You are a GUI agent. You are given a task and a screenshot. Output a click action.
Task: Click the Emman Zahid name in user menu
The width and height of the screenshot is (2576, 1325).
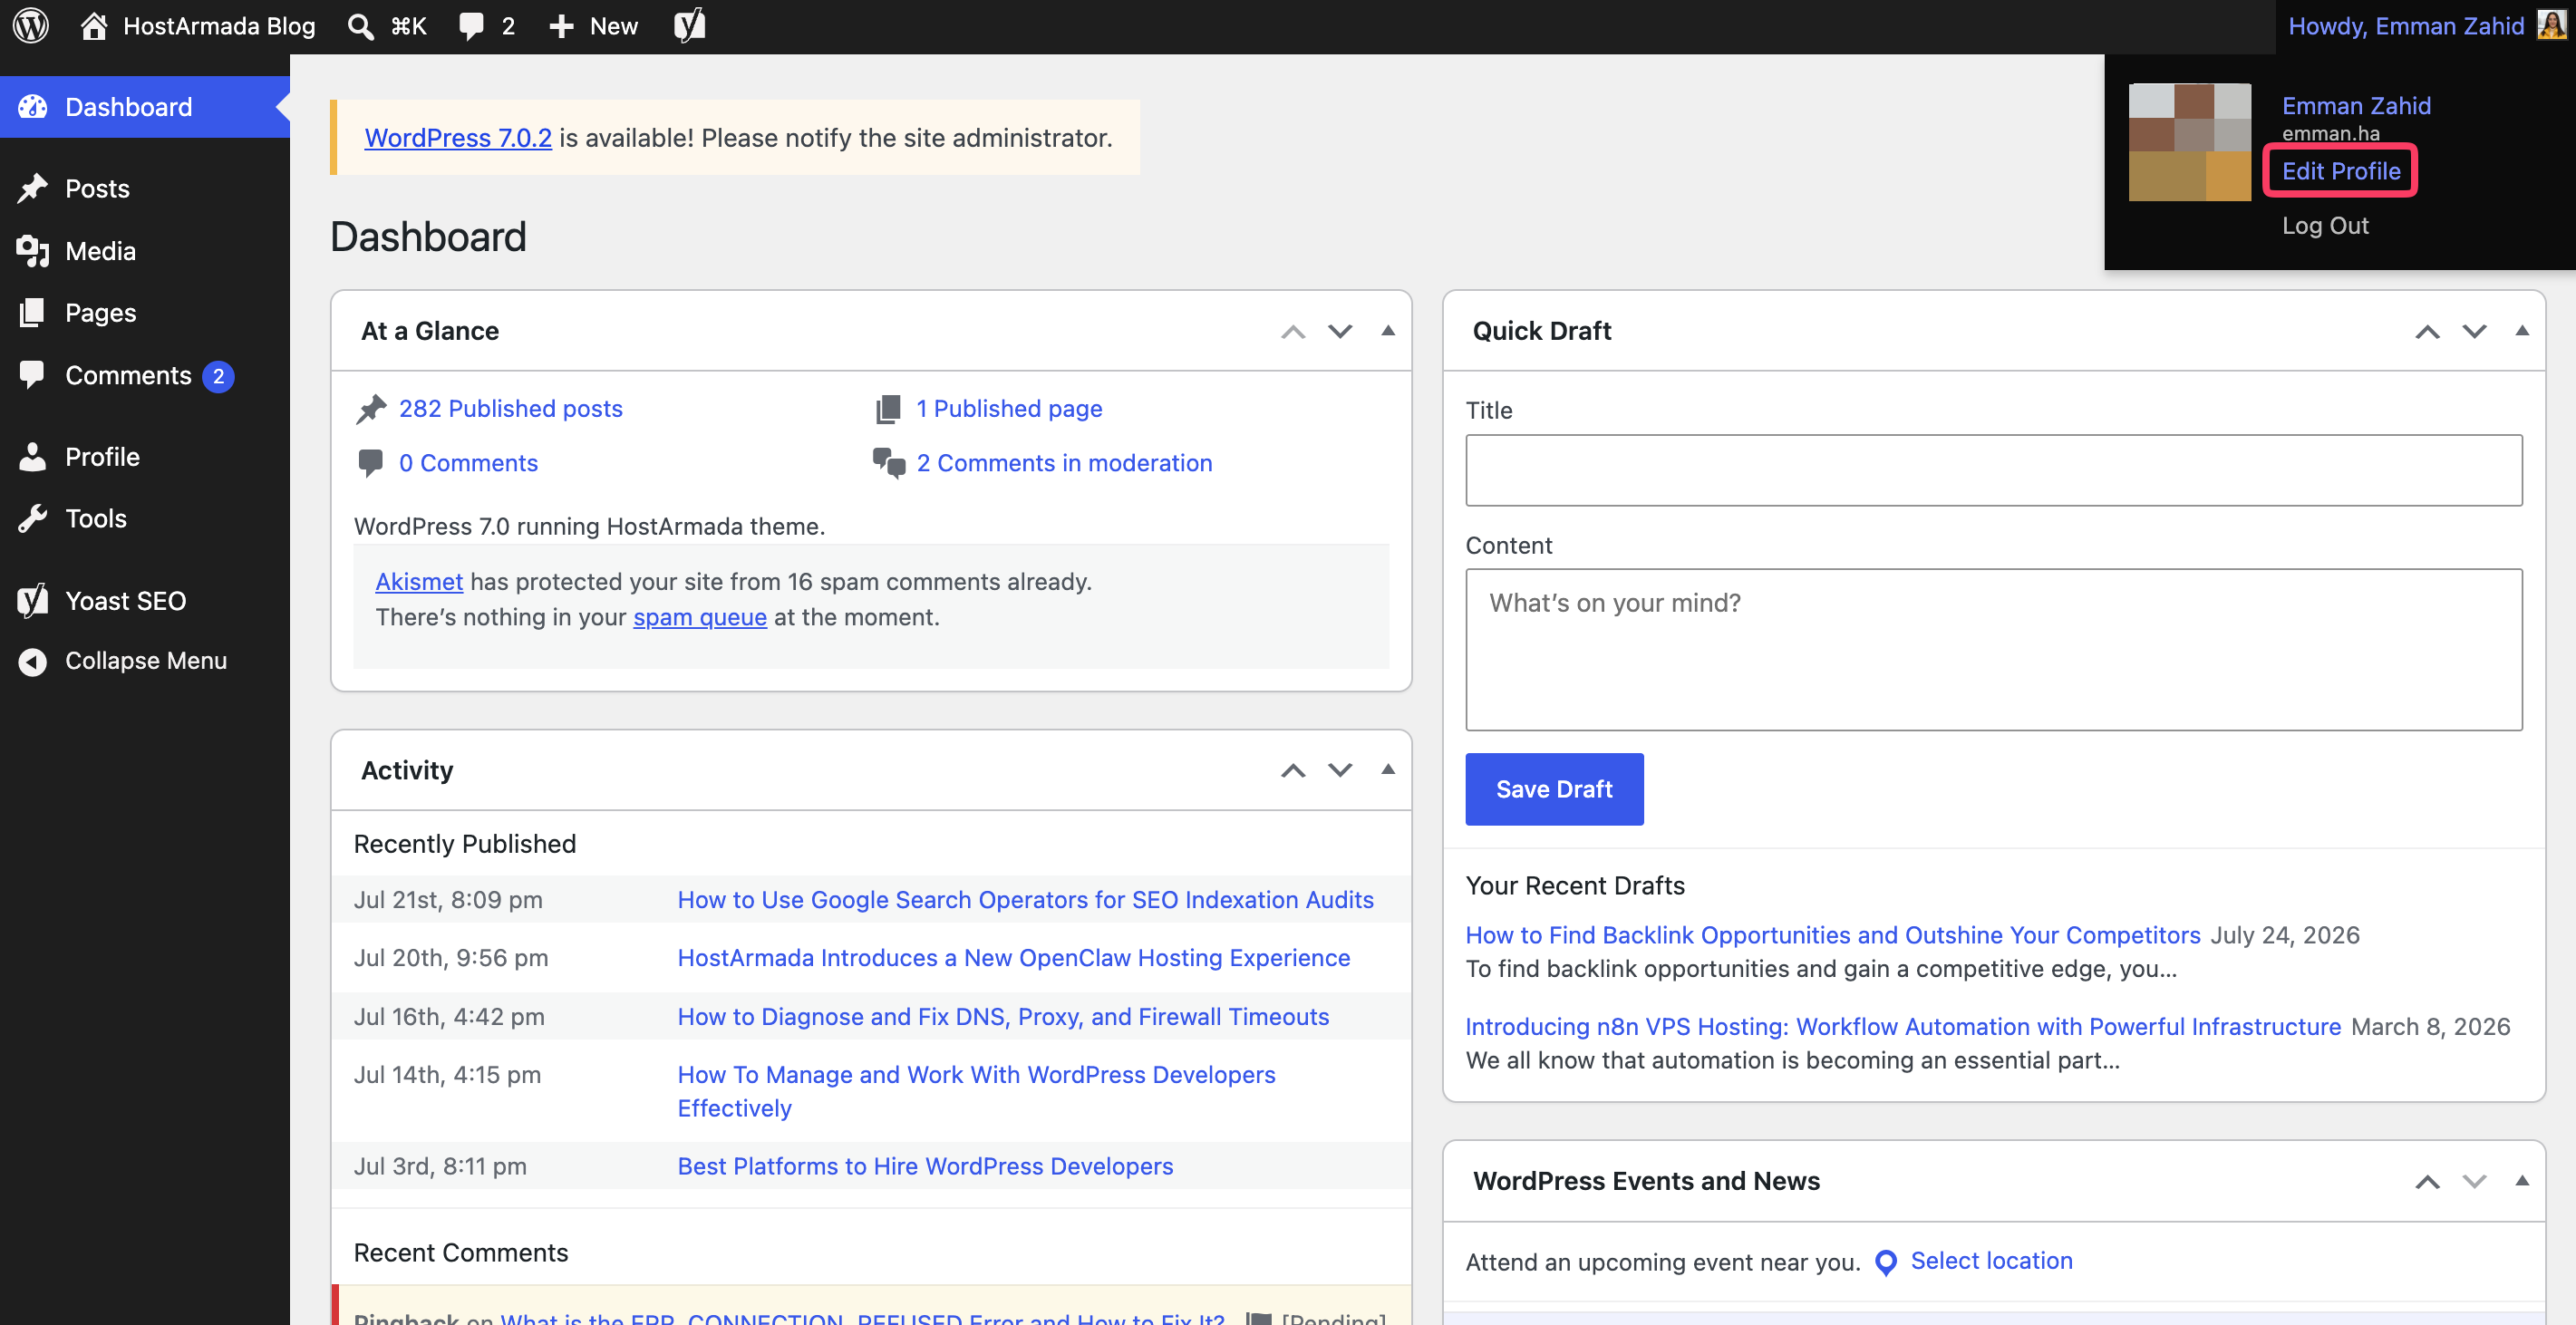[2356, 106]
